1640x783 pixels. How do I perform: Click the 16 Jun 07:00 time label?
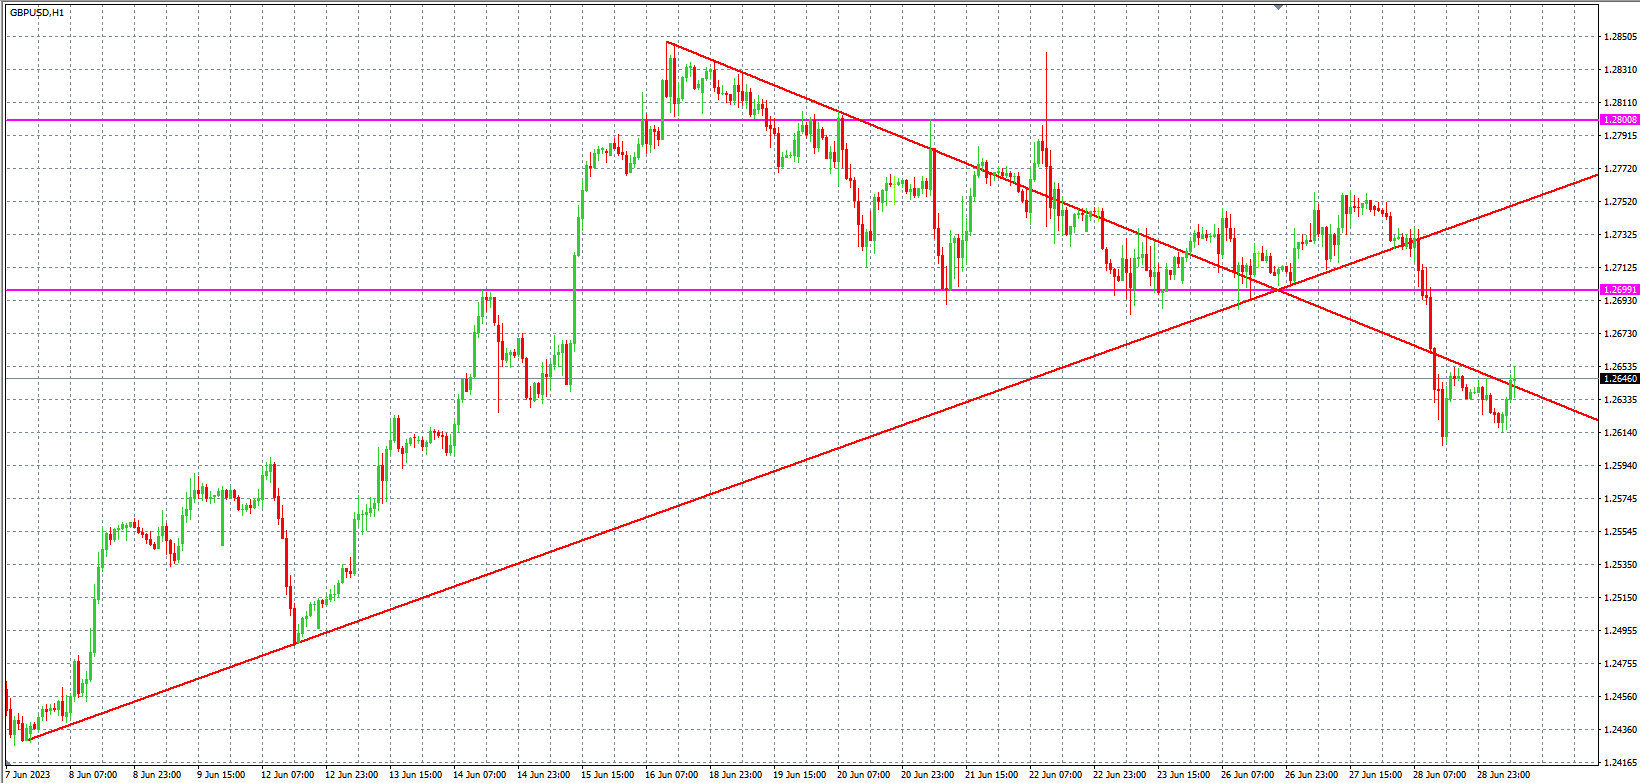pyautogui.click(x=671, y=774)
